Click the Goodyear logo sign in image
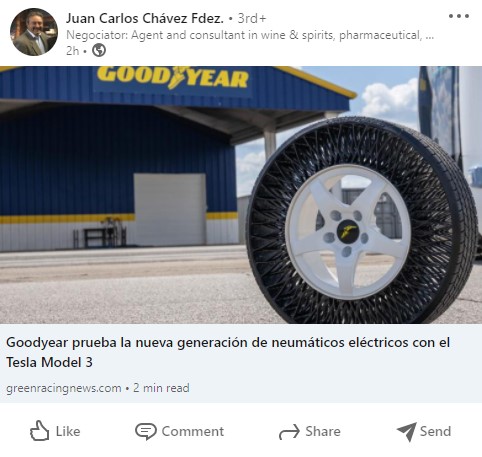Screen dimensions: 482x457 [173, 78]
